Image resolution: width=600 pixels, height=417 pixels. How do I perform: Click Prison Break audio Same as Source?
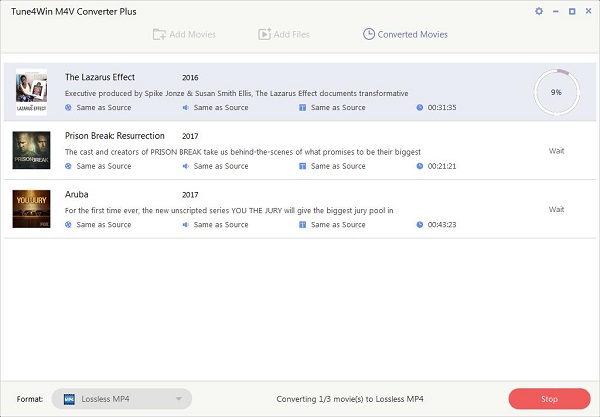coord(221,166)
